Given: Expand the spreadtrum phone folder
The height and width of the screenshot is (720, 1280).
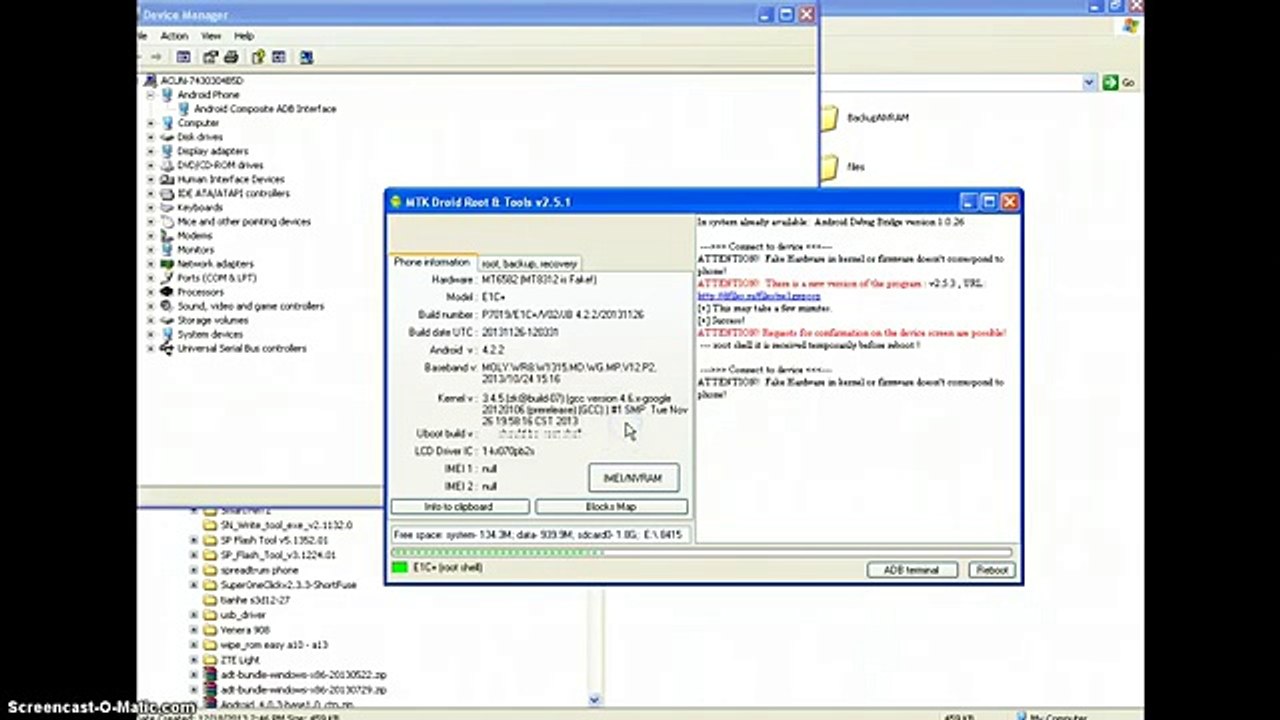Looking at the screenshot, I should [x=194, y=570].
